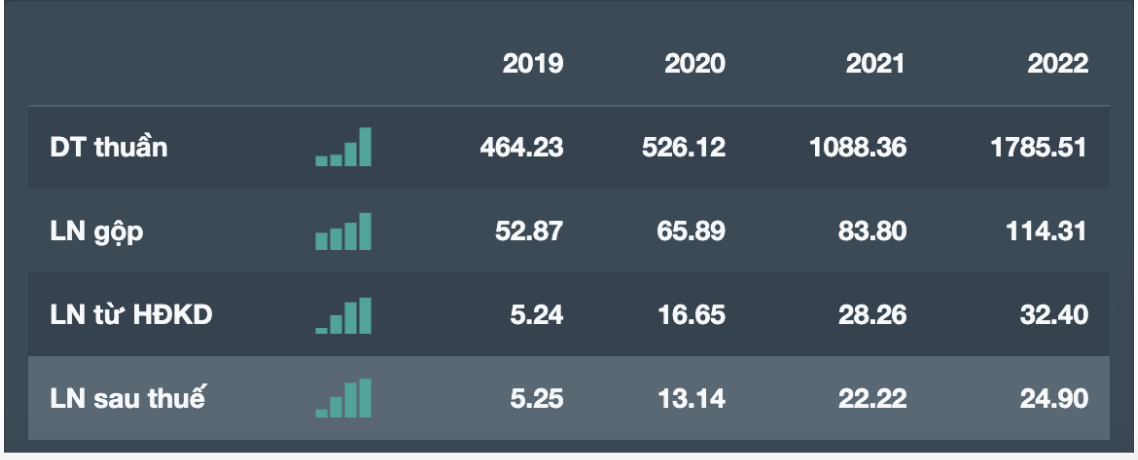Click the DT thuần row label

click(109, 148)
